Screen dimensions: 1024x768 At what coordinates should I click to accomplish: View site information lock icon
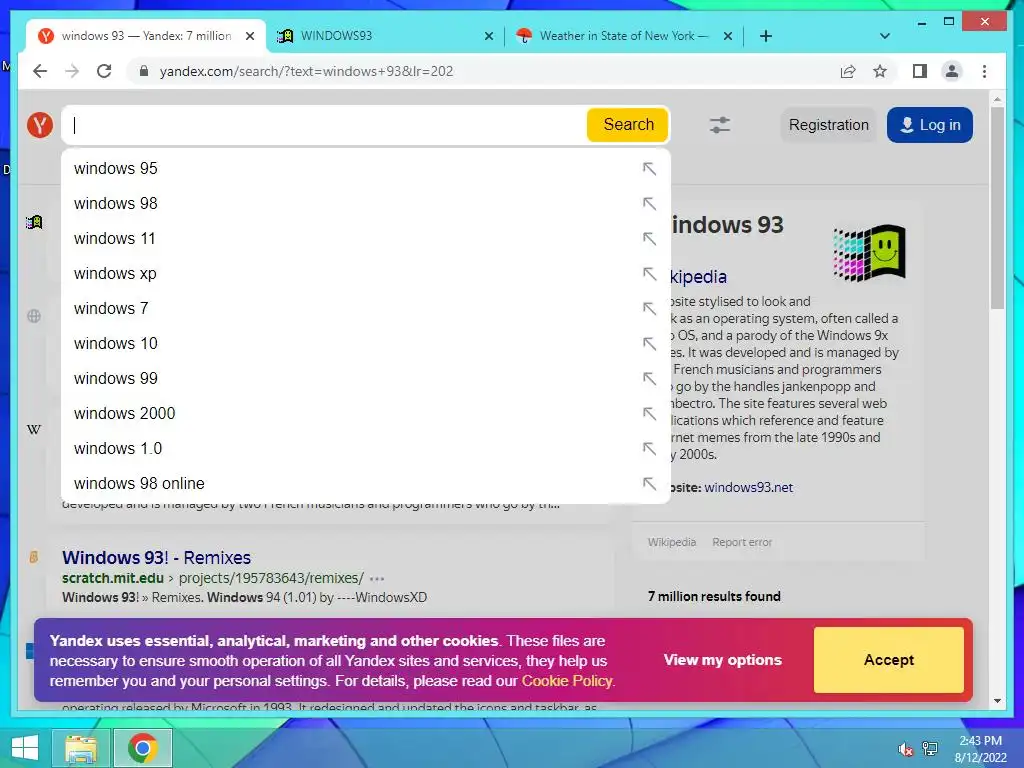tap(144, 71)
